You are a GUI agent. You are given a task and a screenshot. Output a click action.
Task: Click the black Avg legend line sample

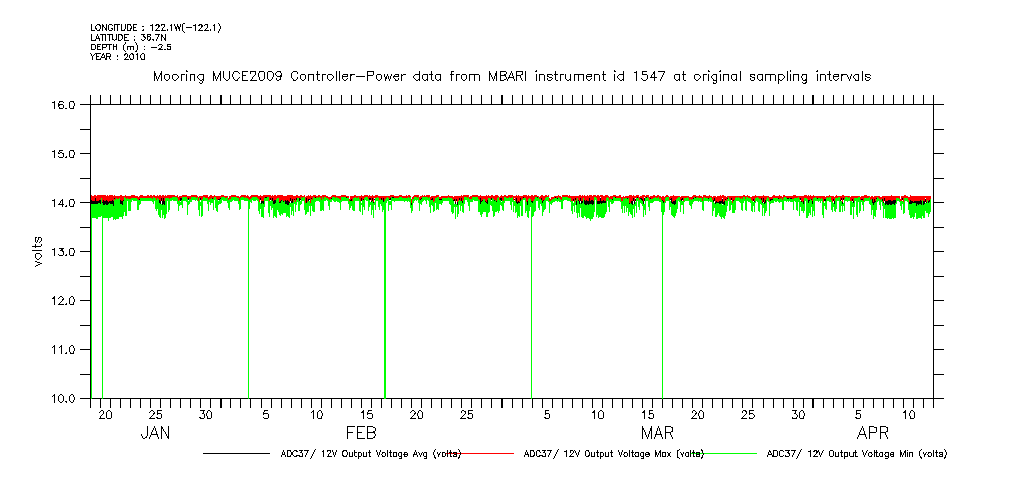(238, 454)
